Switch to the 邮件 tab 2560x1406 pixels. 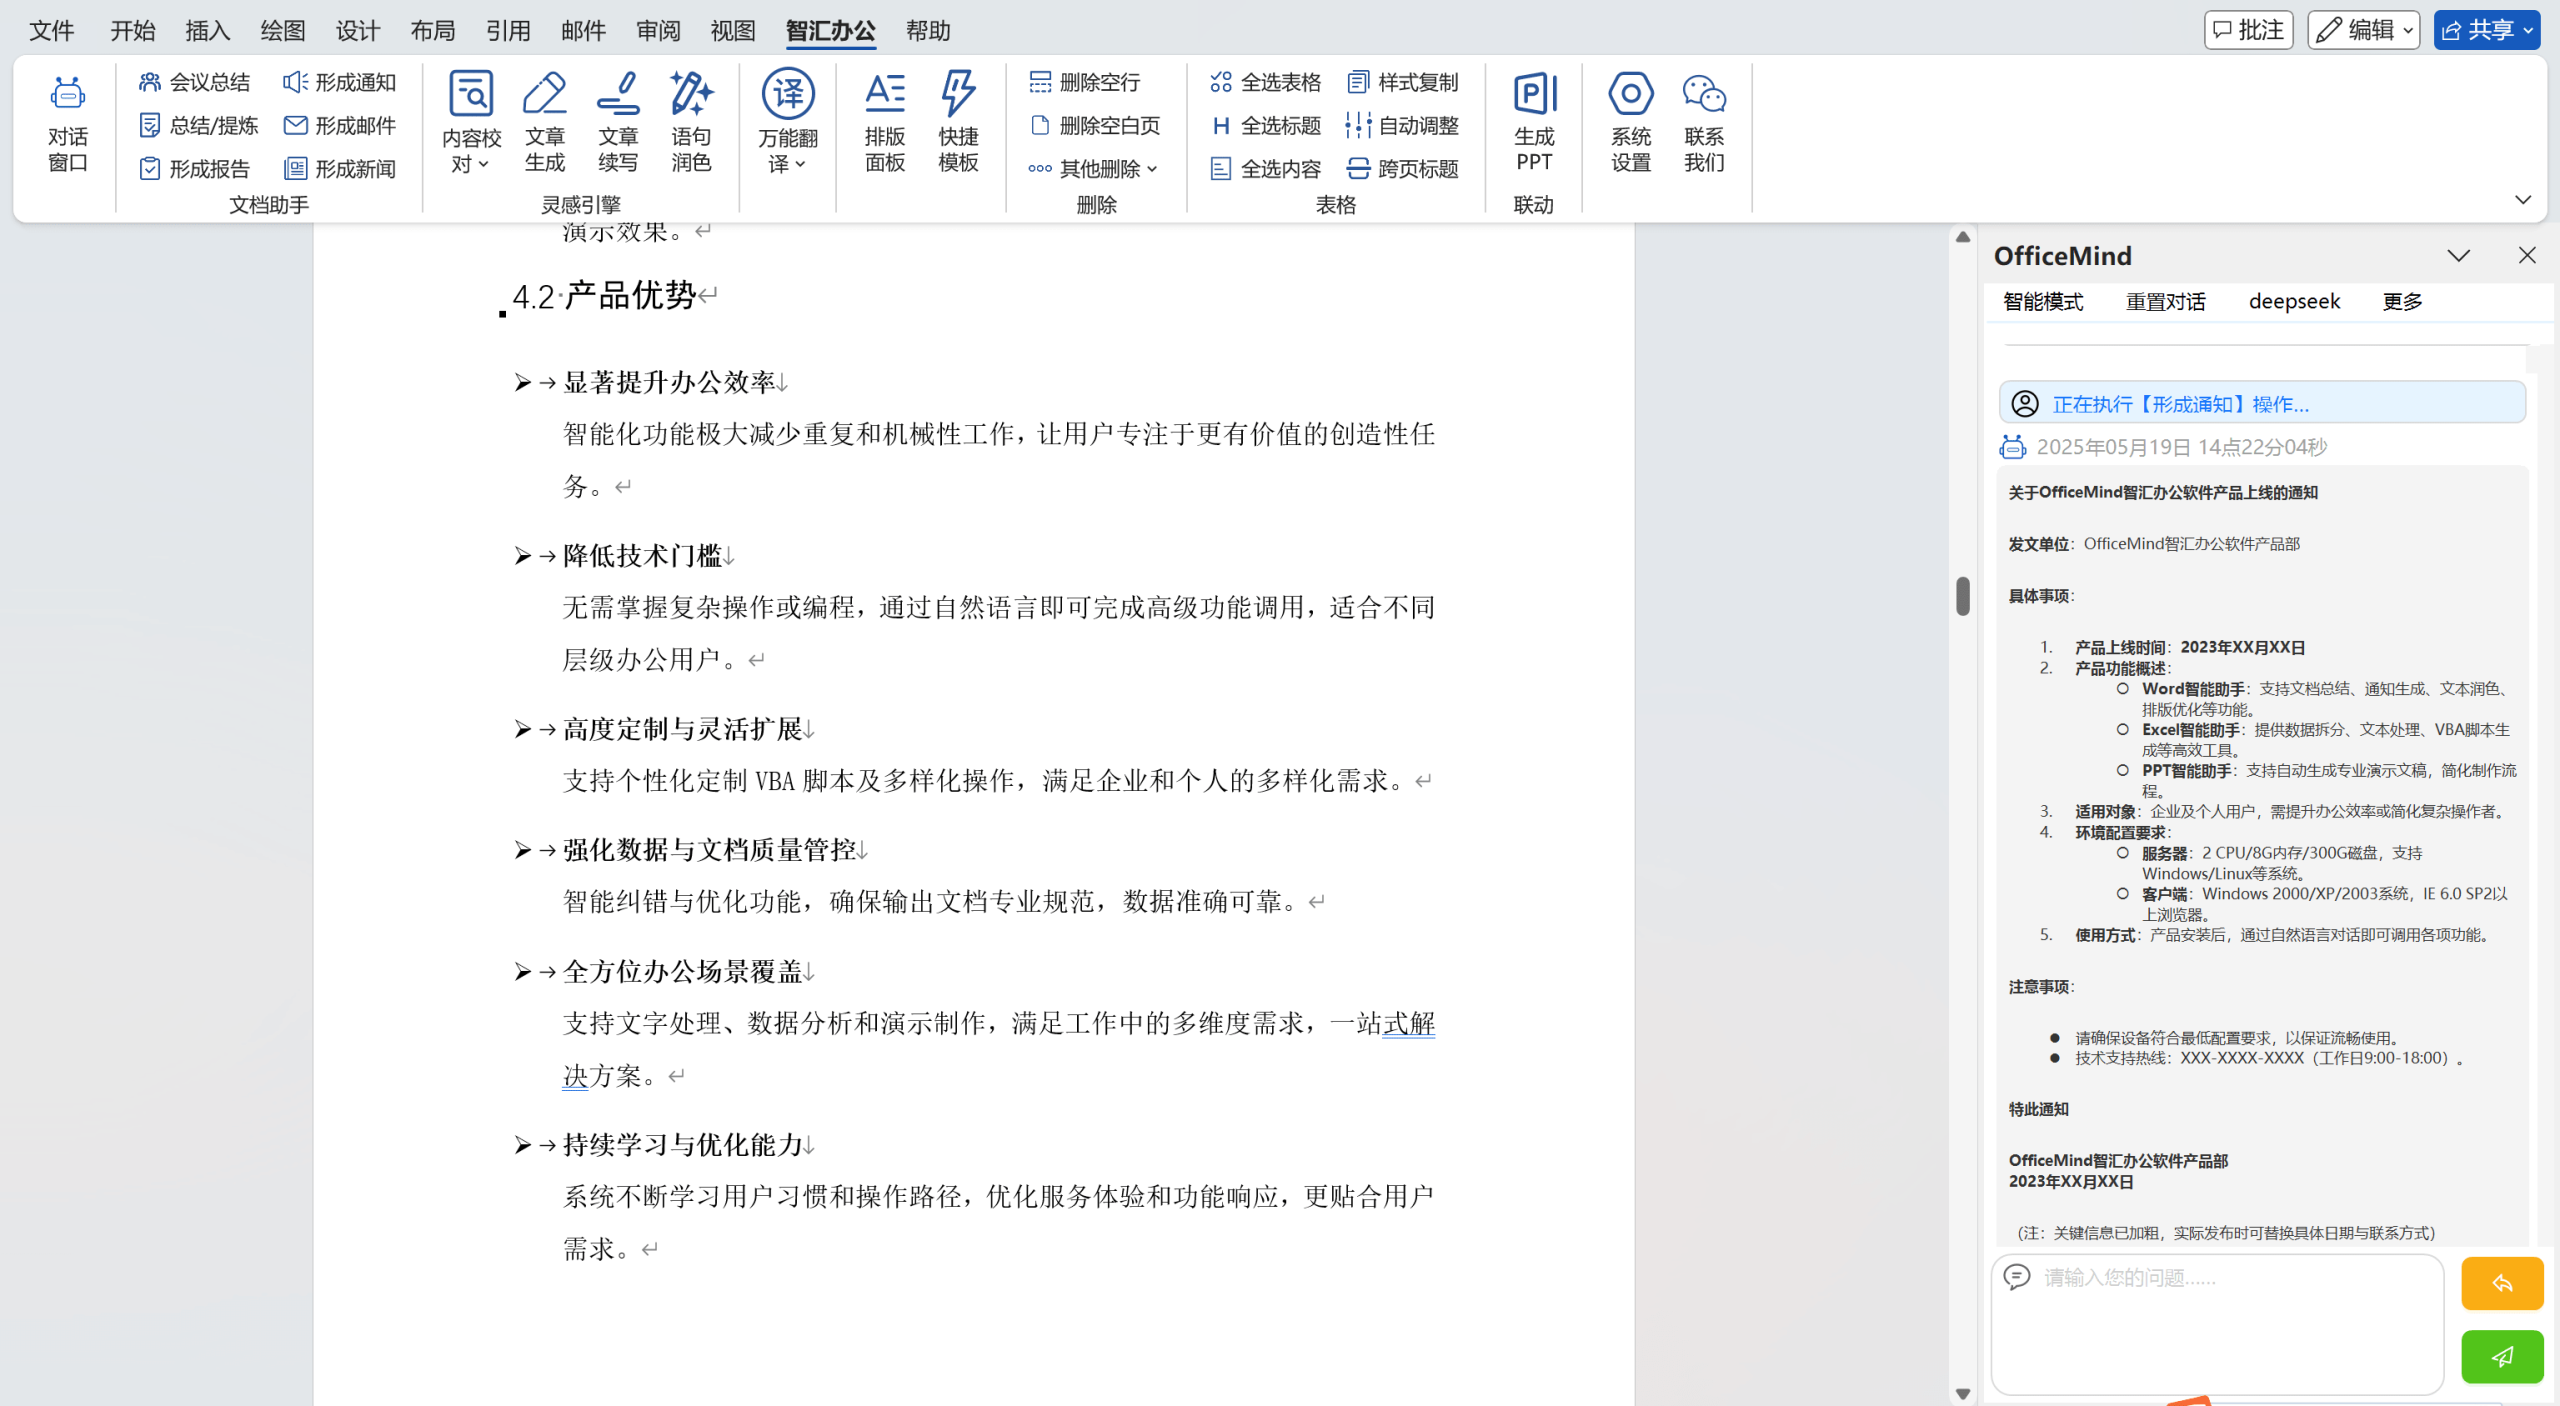pyautogui.click(x=583, y=31)
